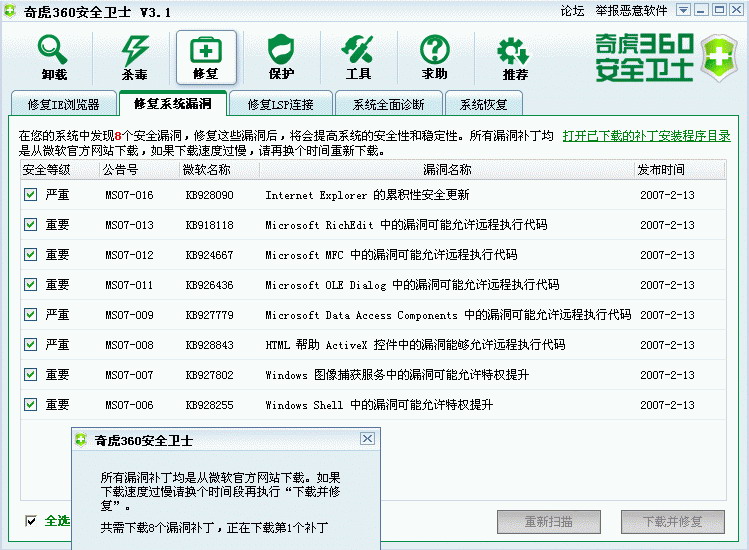Toggle the MS07-008 KB928843 checkbox

(31, 345)
